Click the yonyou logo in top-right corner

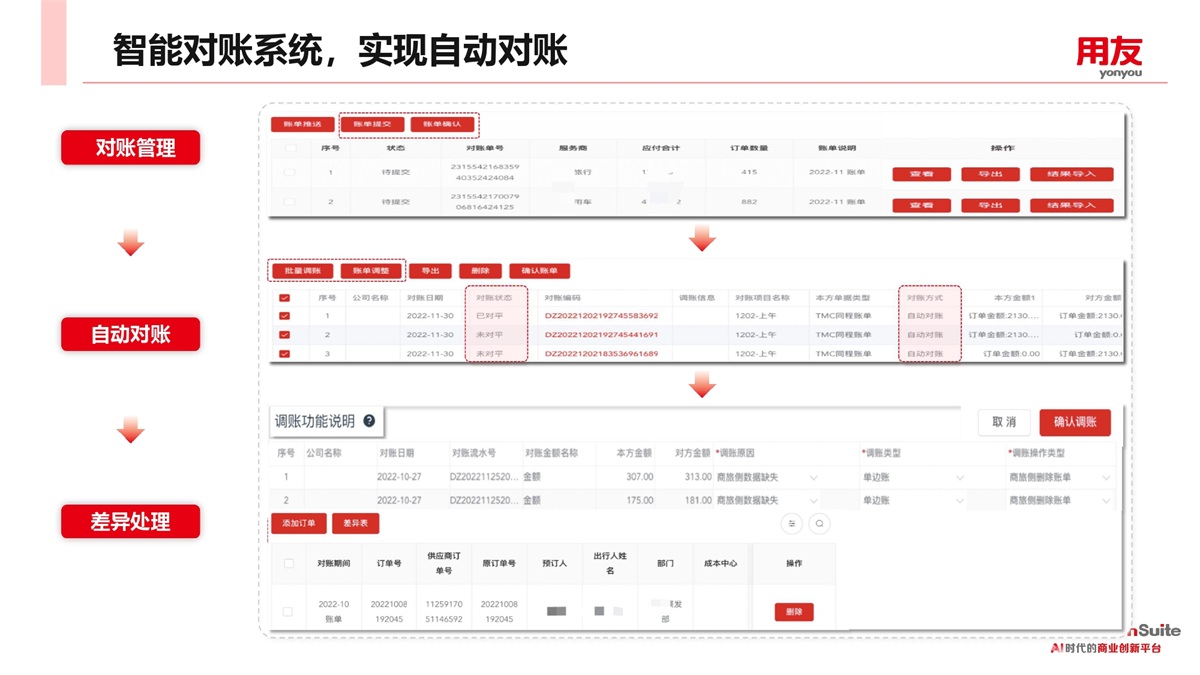(1108, 57)
